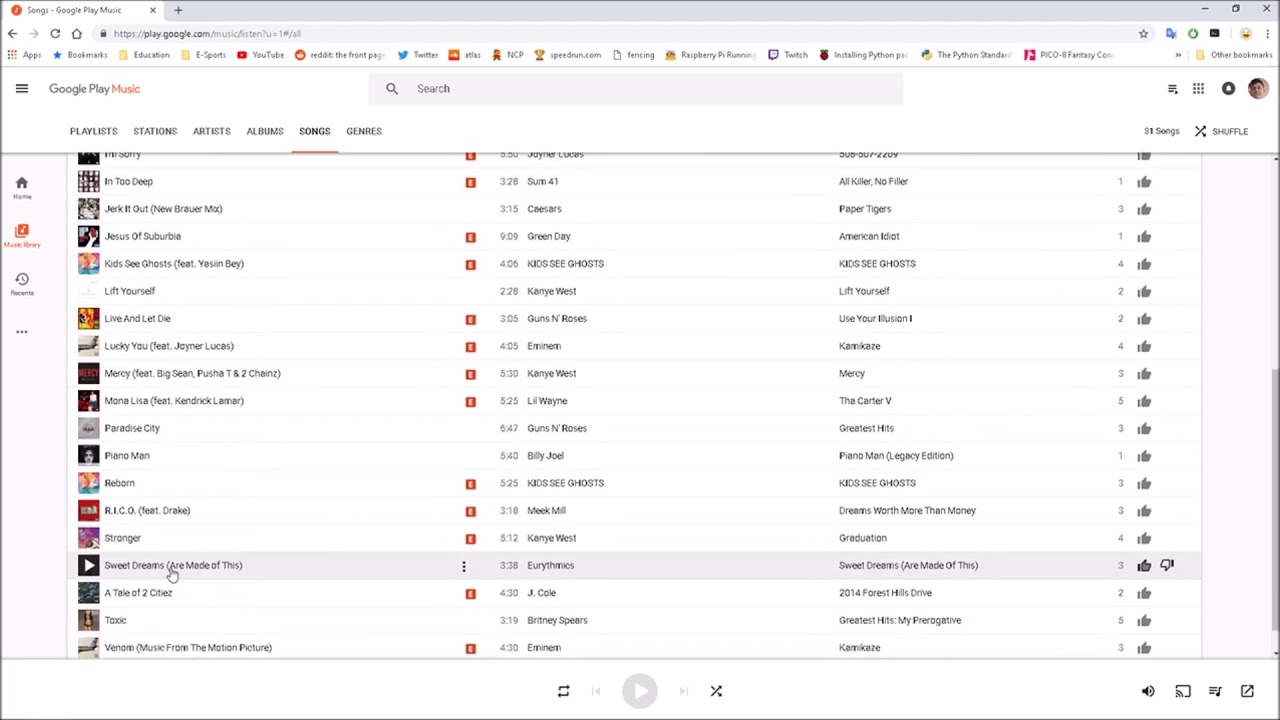Click the Search input field

click(x=636, y=89)
